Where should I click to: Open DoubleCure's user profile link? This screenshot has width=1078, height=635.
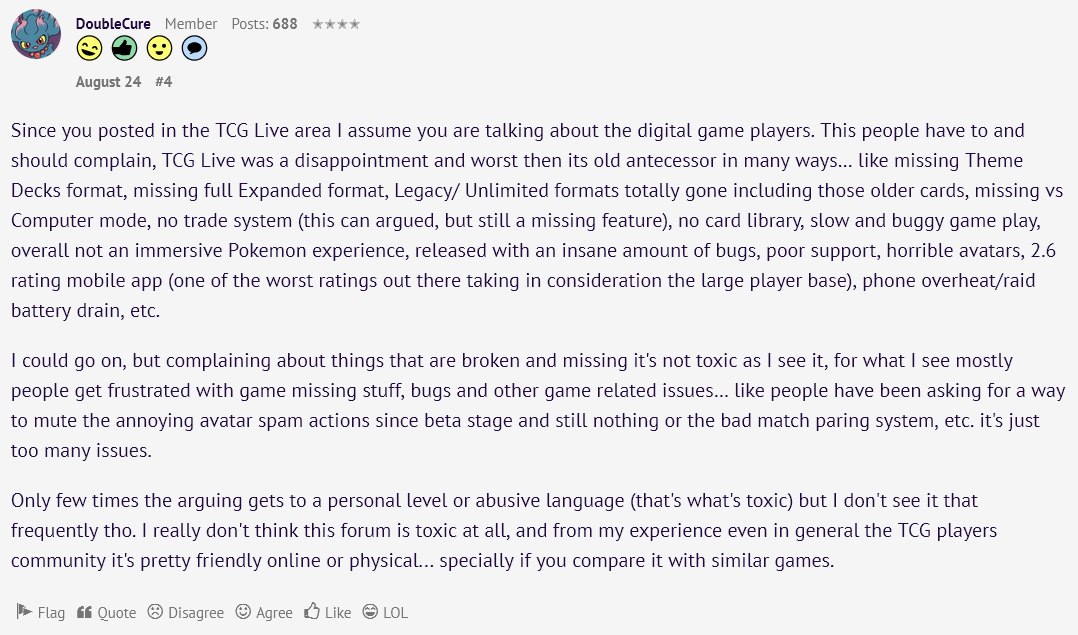pos(113,24)
